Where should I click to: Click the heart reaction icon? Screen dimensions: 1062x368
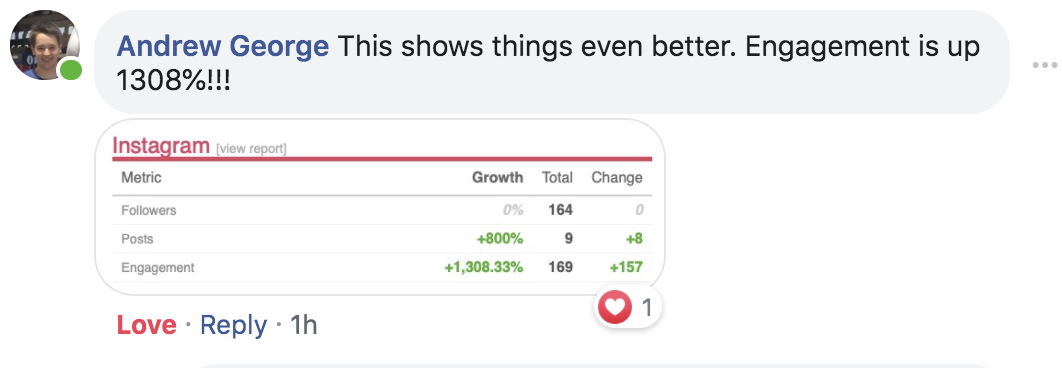coord(614,308)
